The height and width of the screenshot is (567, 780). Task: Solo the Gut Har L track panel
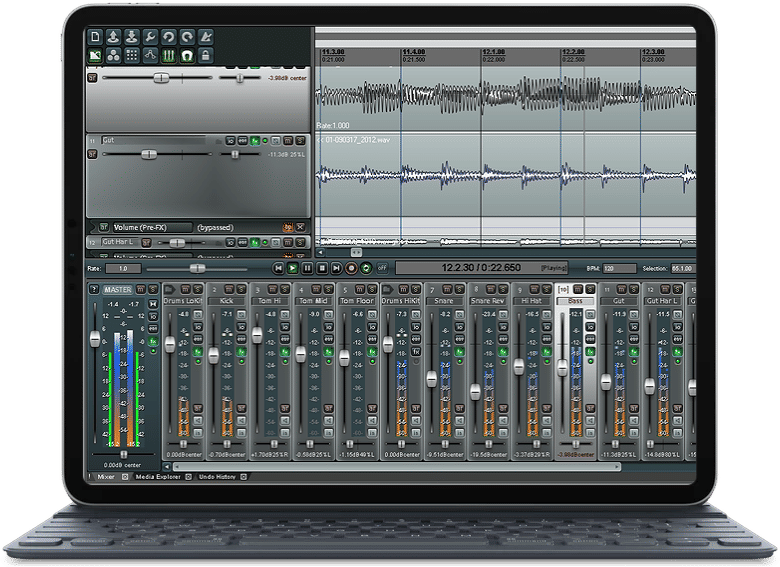coord(300,243)
